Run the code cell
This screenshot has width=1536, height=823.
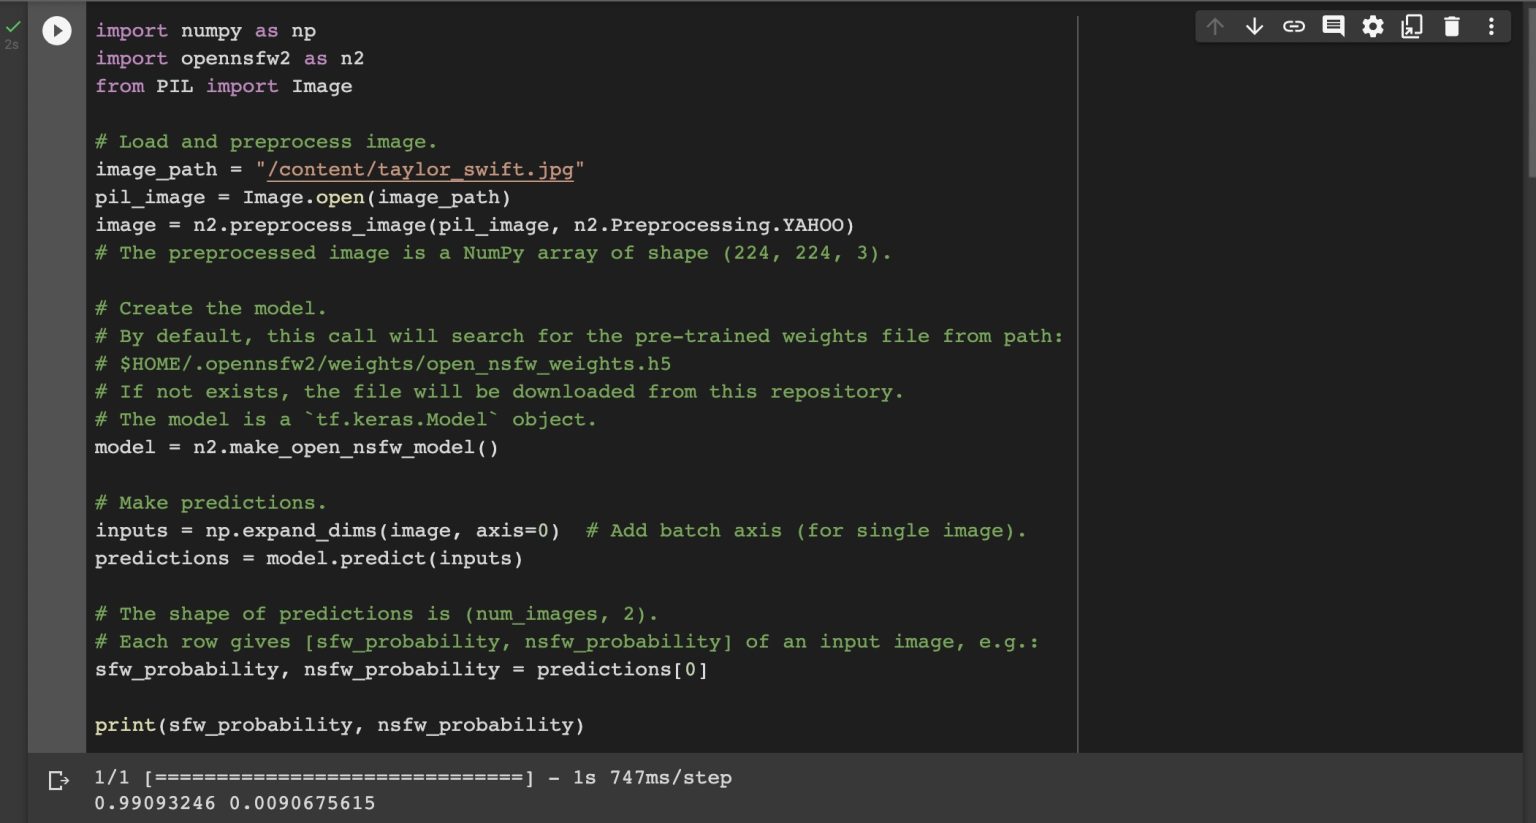[x=57, y=31]
